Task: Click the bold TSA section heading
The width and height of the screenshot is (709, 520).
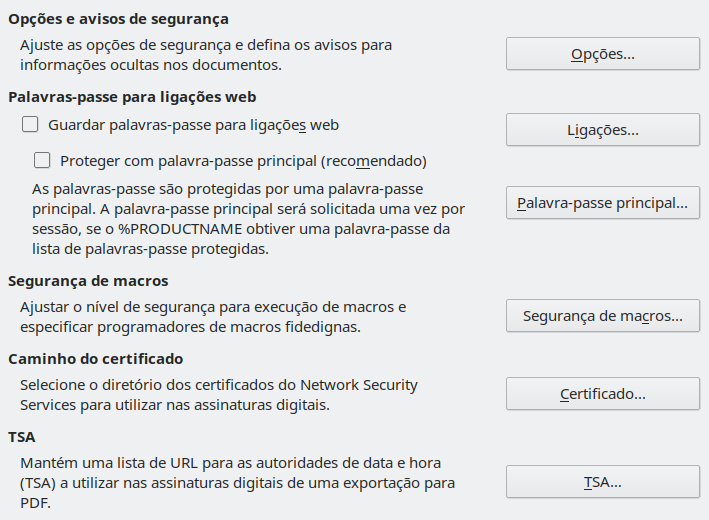Action: click(x=20, y=437)
